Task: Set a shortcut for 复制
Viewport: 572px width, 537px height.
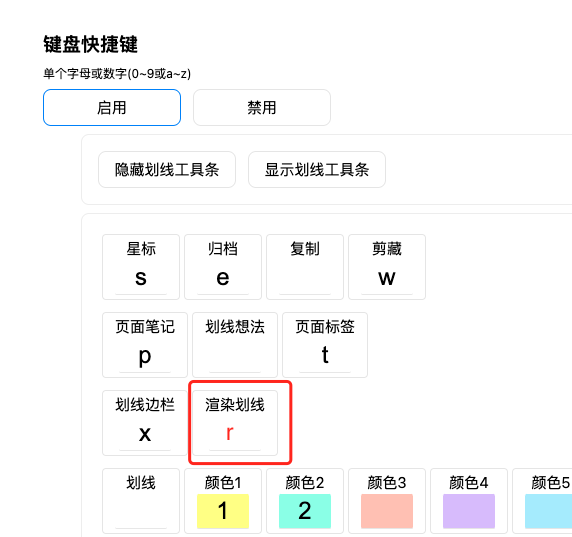Action: (x=305, y=278)
